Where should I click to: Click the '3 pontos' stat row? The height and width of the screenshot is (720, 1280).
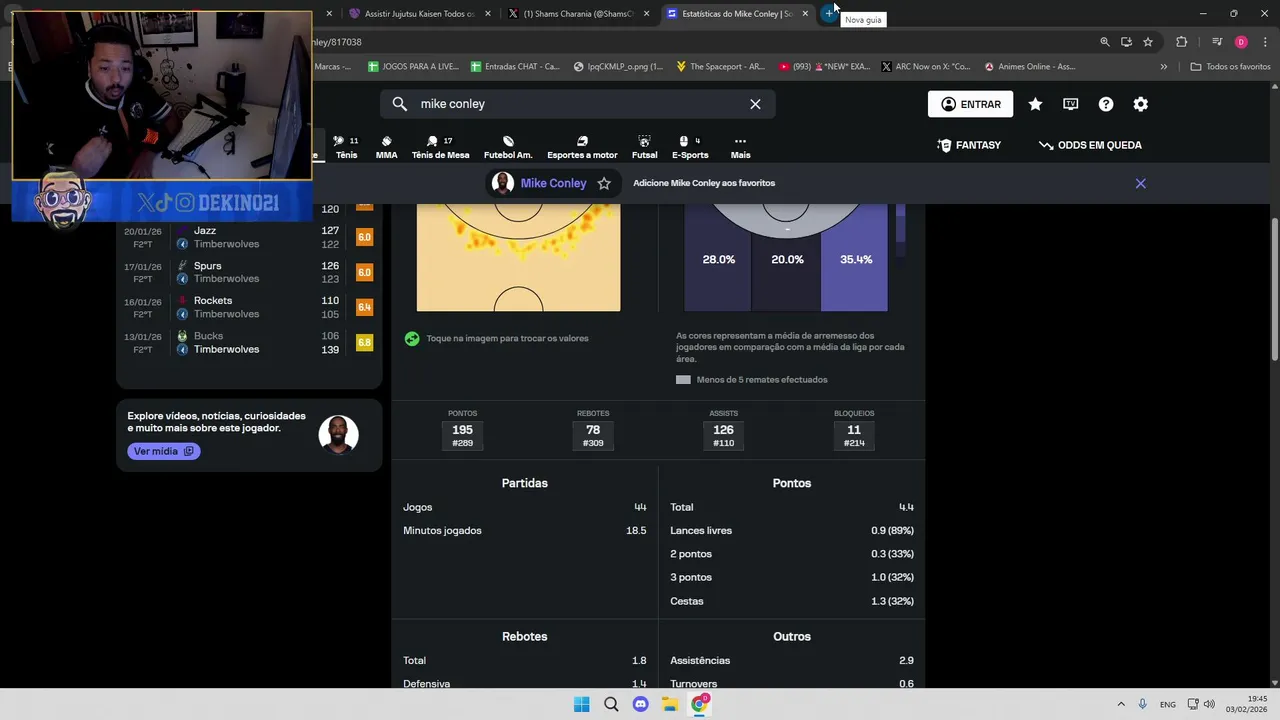[791, 577]
